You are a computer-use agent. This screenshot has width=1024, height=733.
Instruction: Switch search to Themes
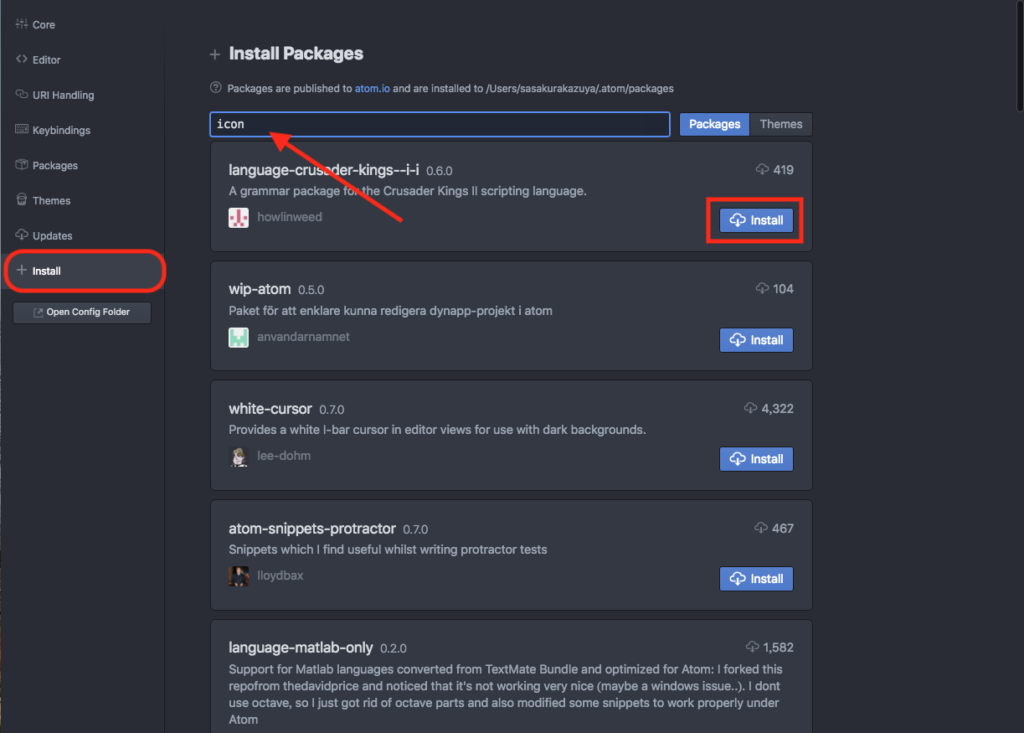click(781, 124)
